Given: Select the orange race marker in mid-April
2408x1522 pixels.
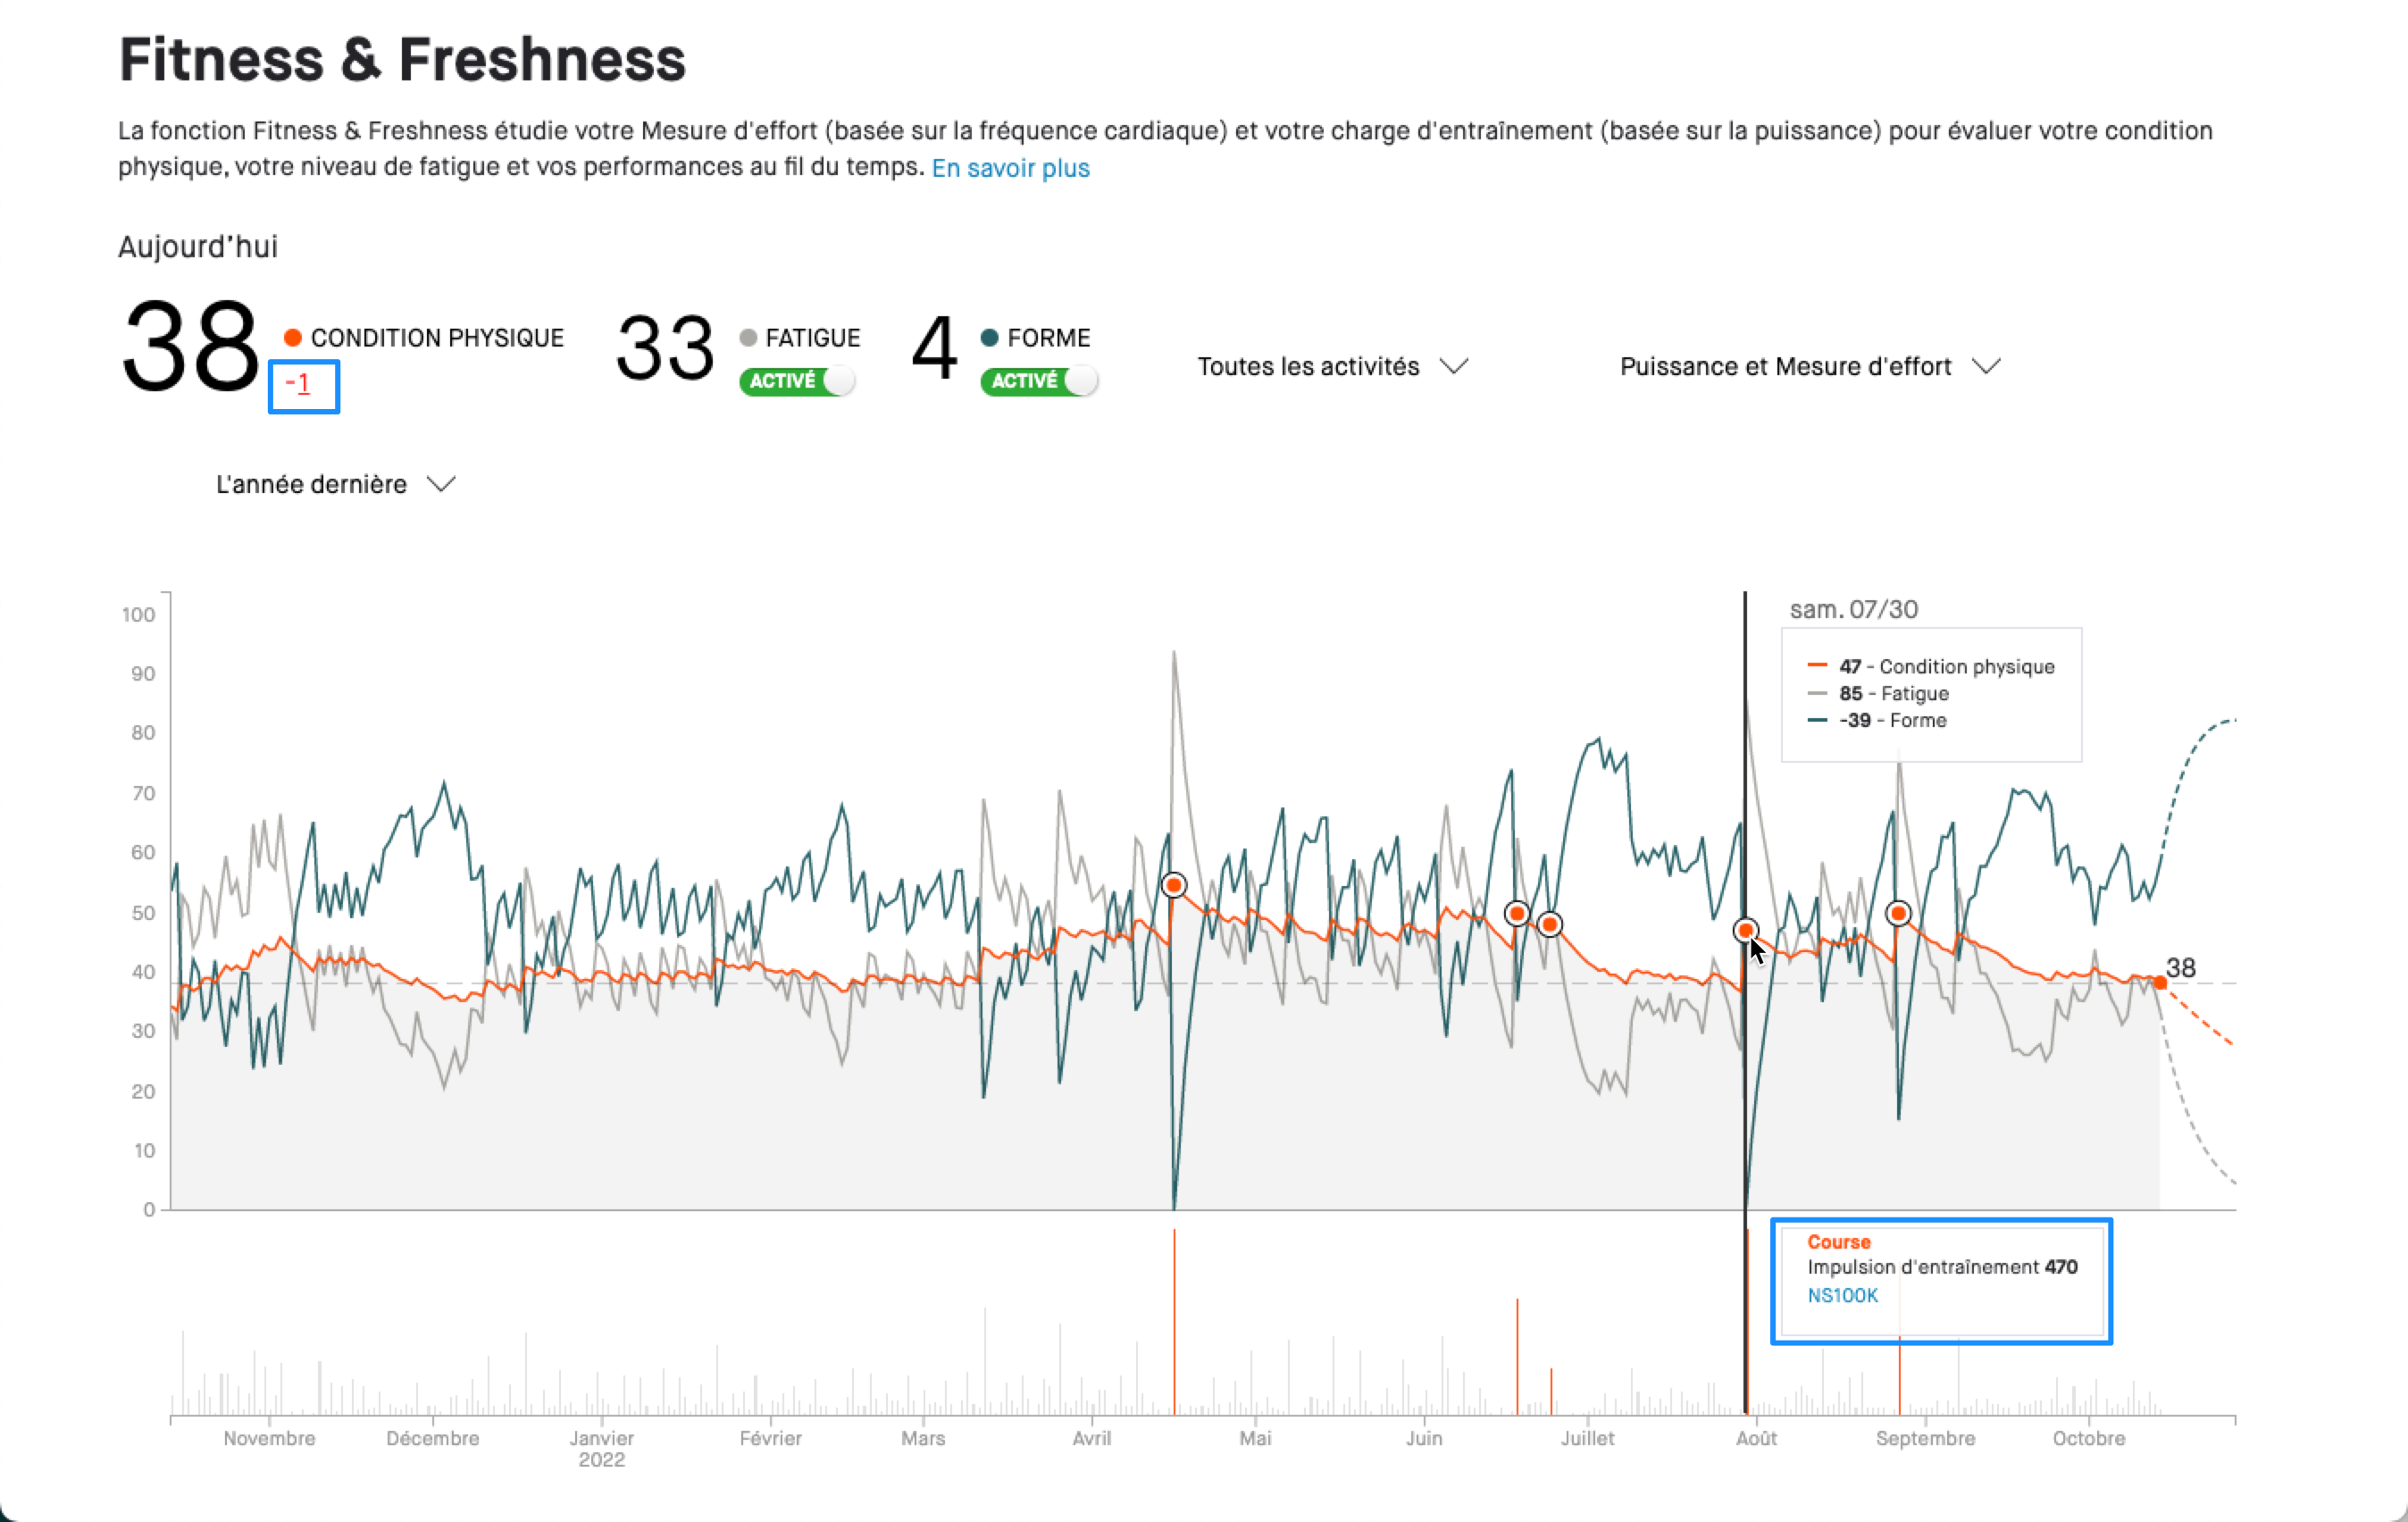Looking at the screenshot, I should tap(1174, 886).
